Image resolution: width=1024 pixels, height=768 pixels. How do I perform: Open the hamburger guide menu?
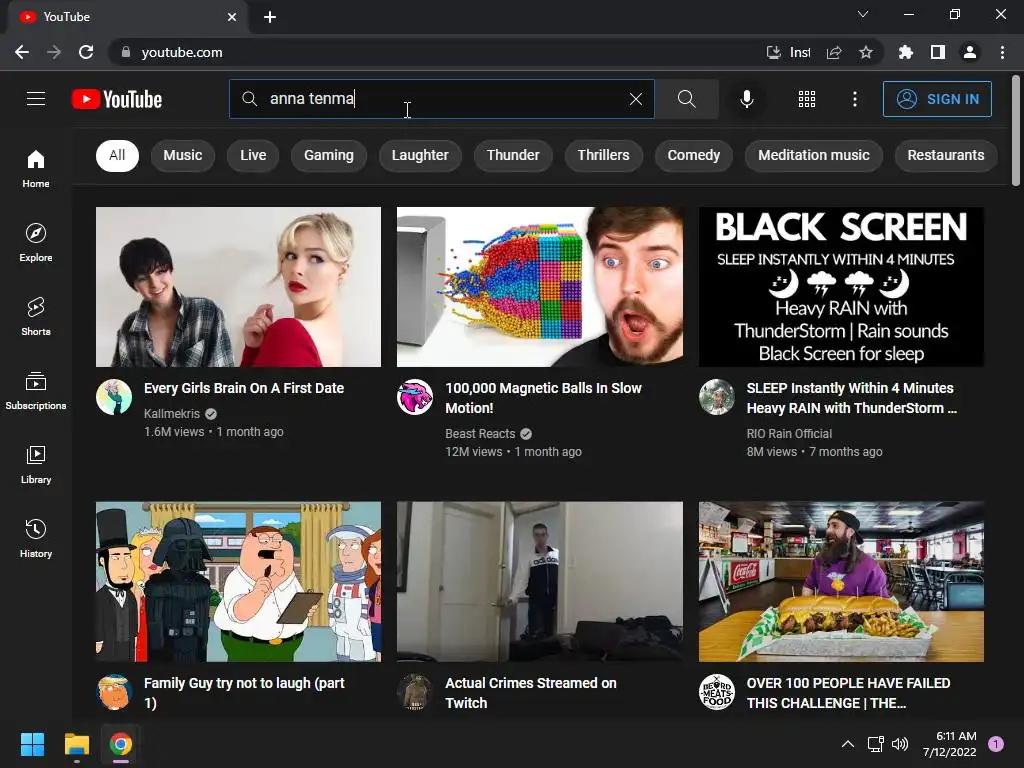coord(36,99)
